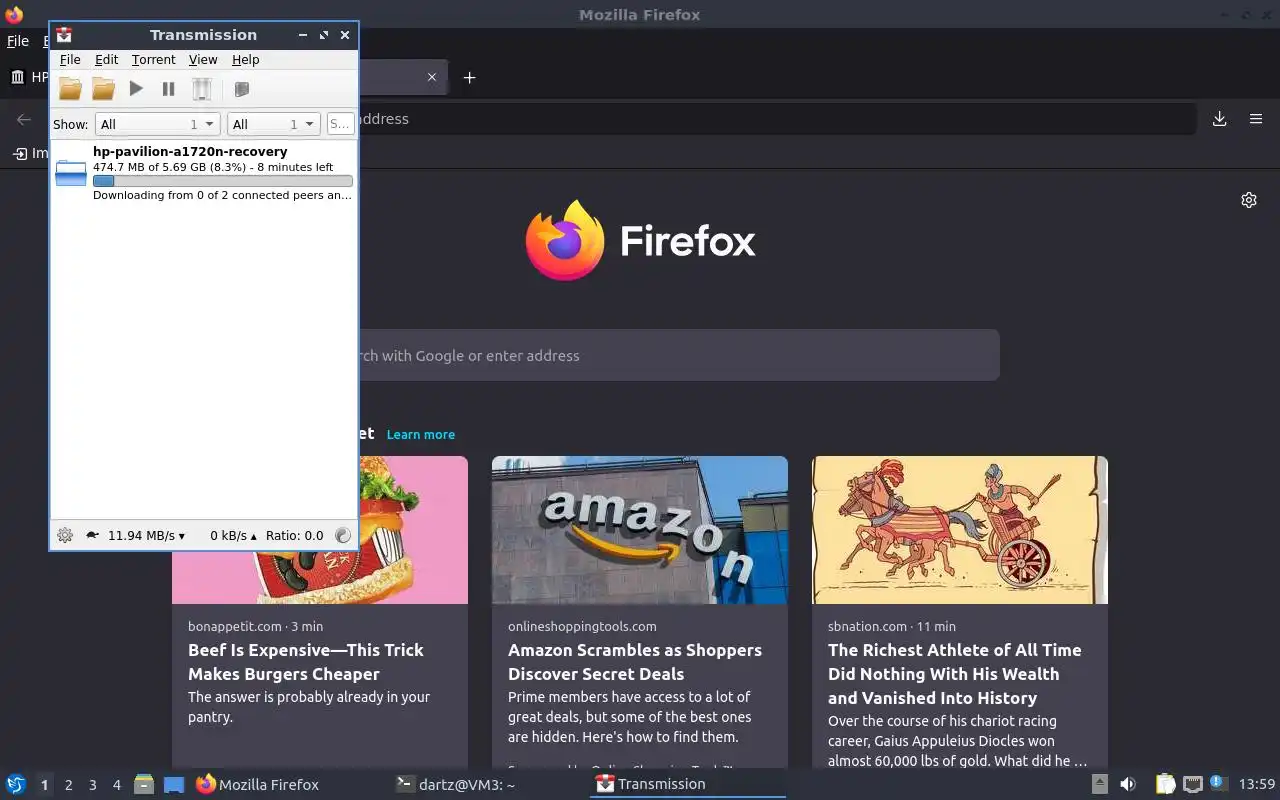Open the network connection tray icon

[1192, 784]
